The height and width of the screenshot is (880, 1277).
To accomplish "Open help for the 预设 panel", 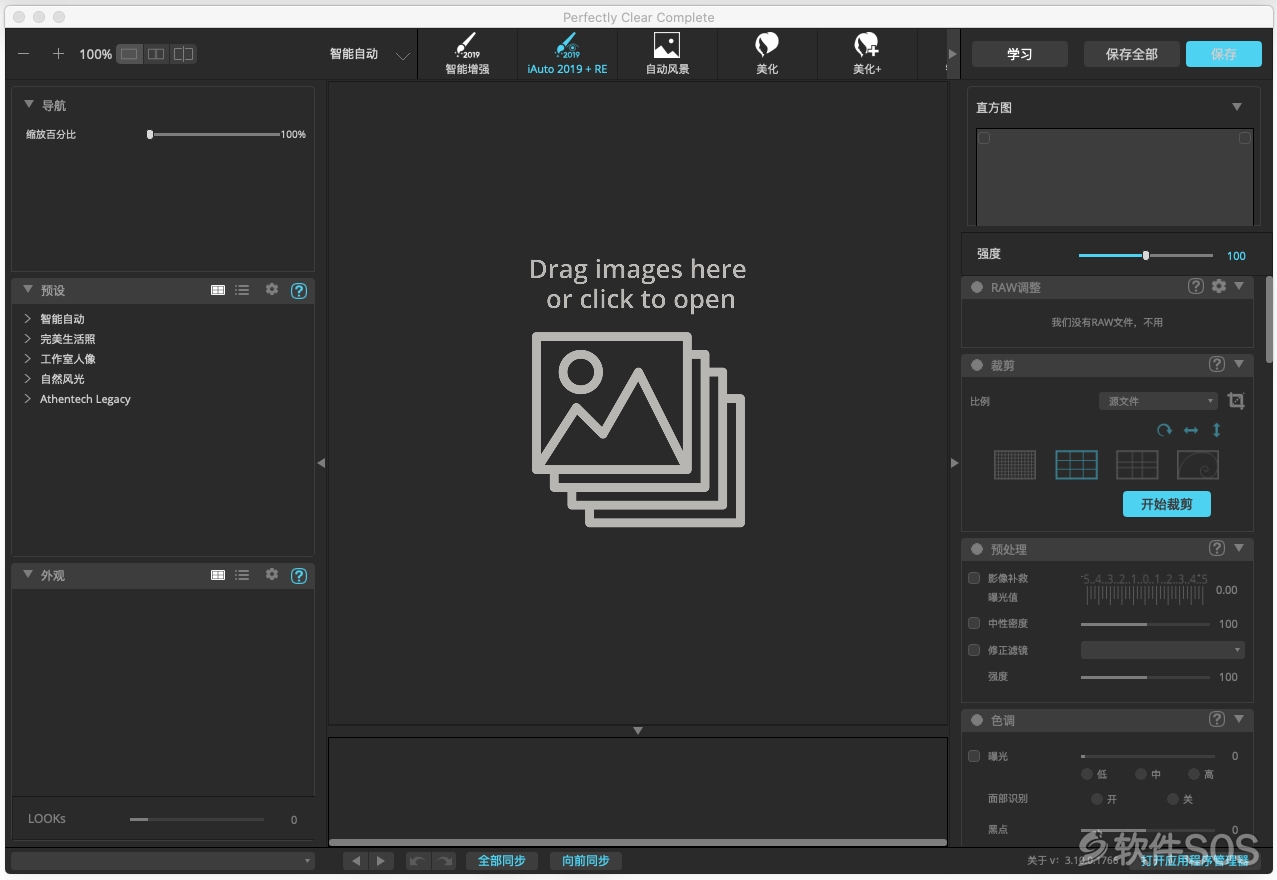I will click(298, 291).
